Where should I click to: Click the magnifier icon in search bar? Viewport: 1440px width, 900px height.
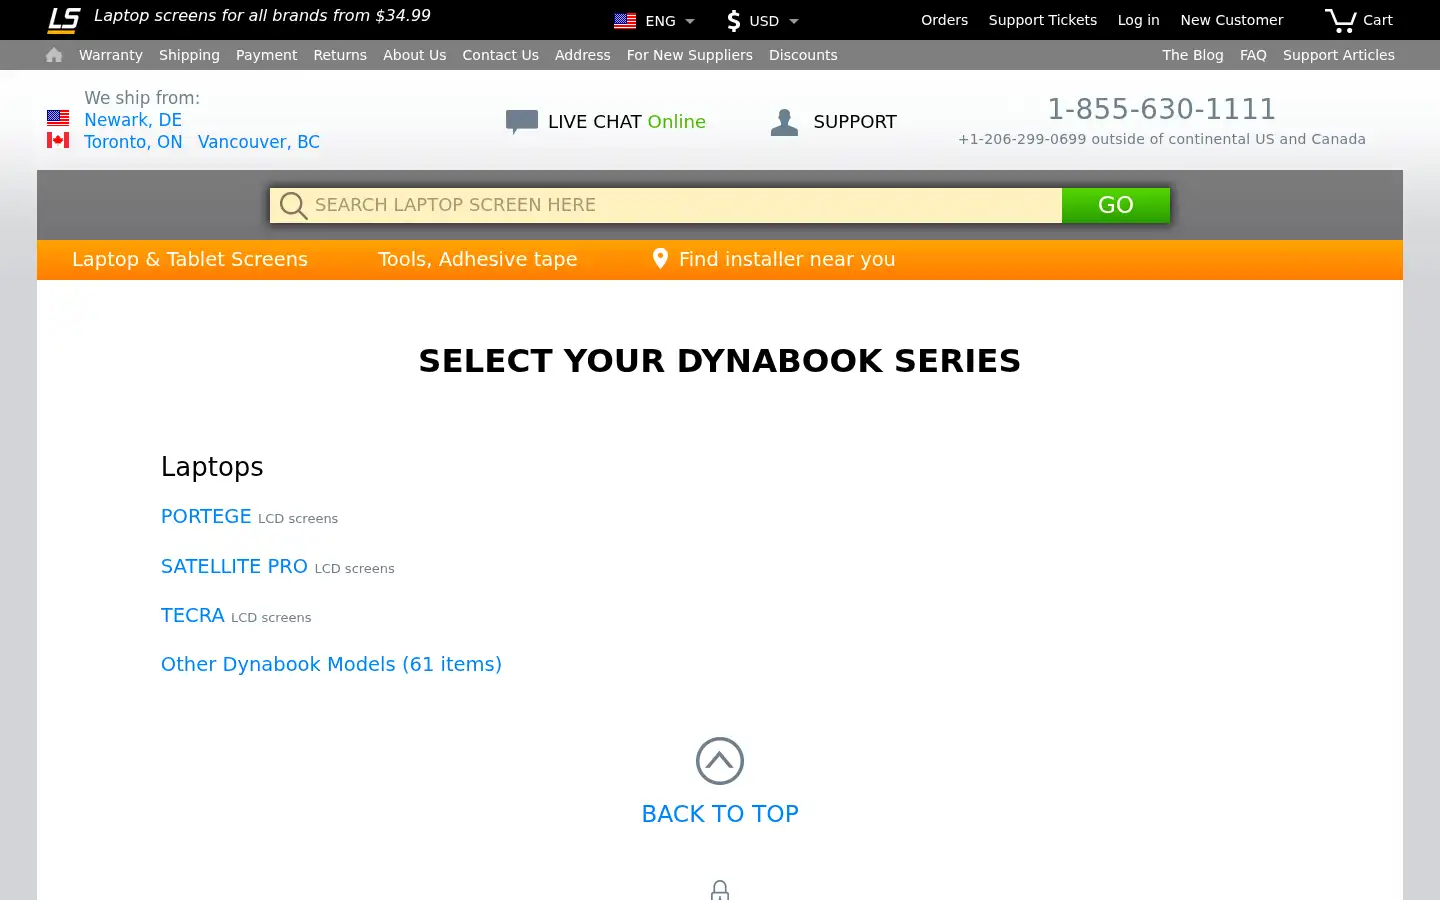293,206
